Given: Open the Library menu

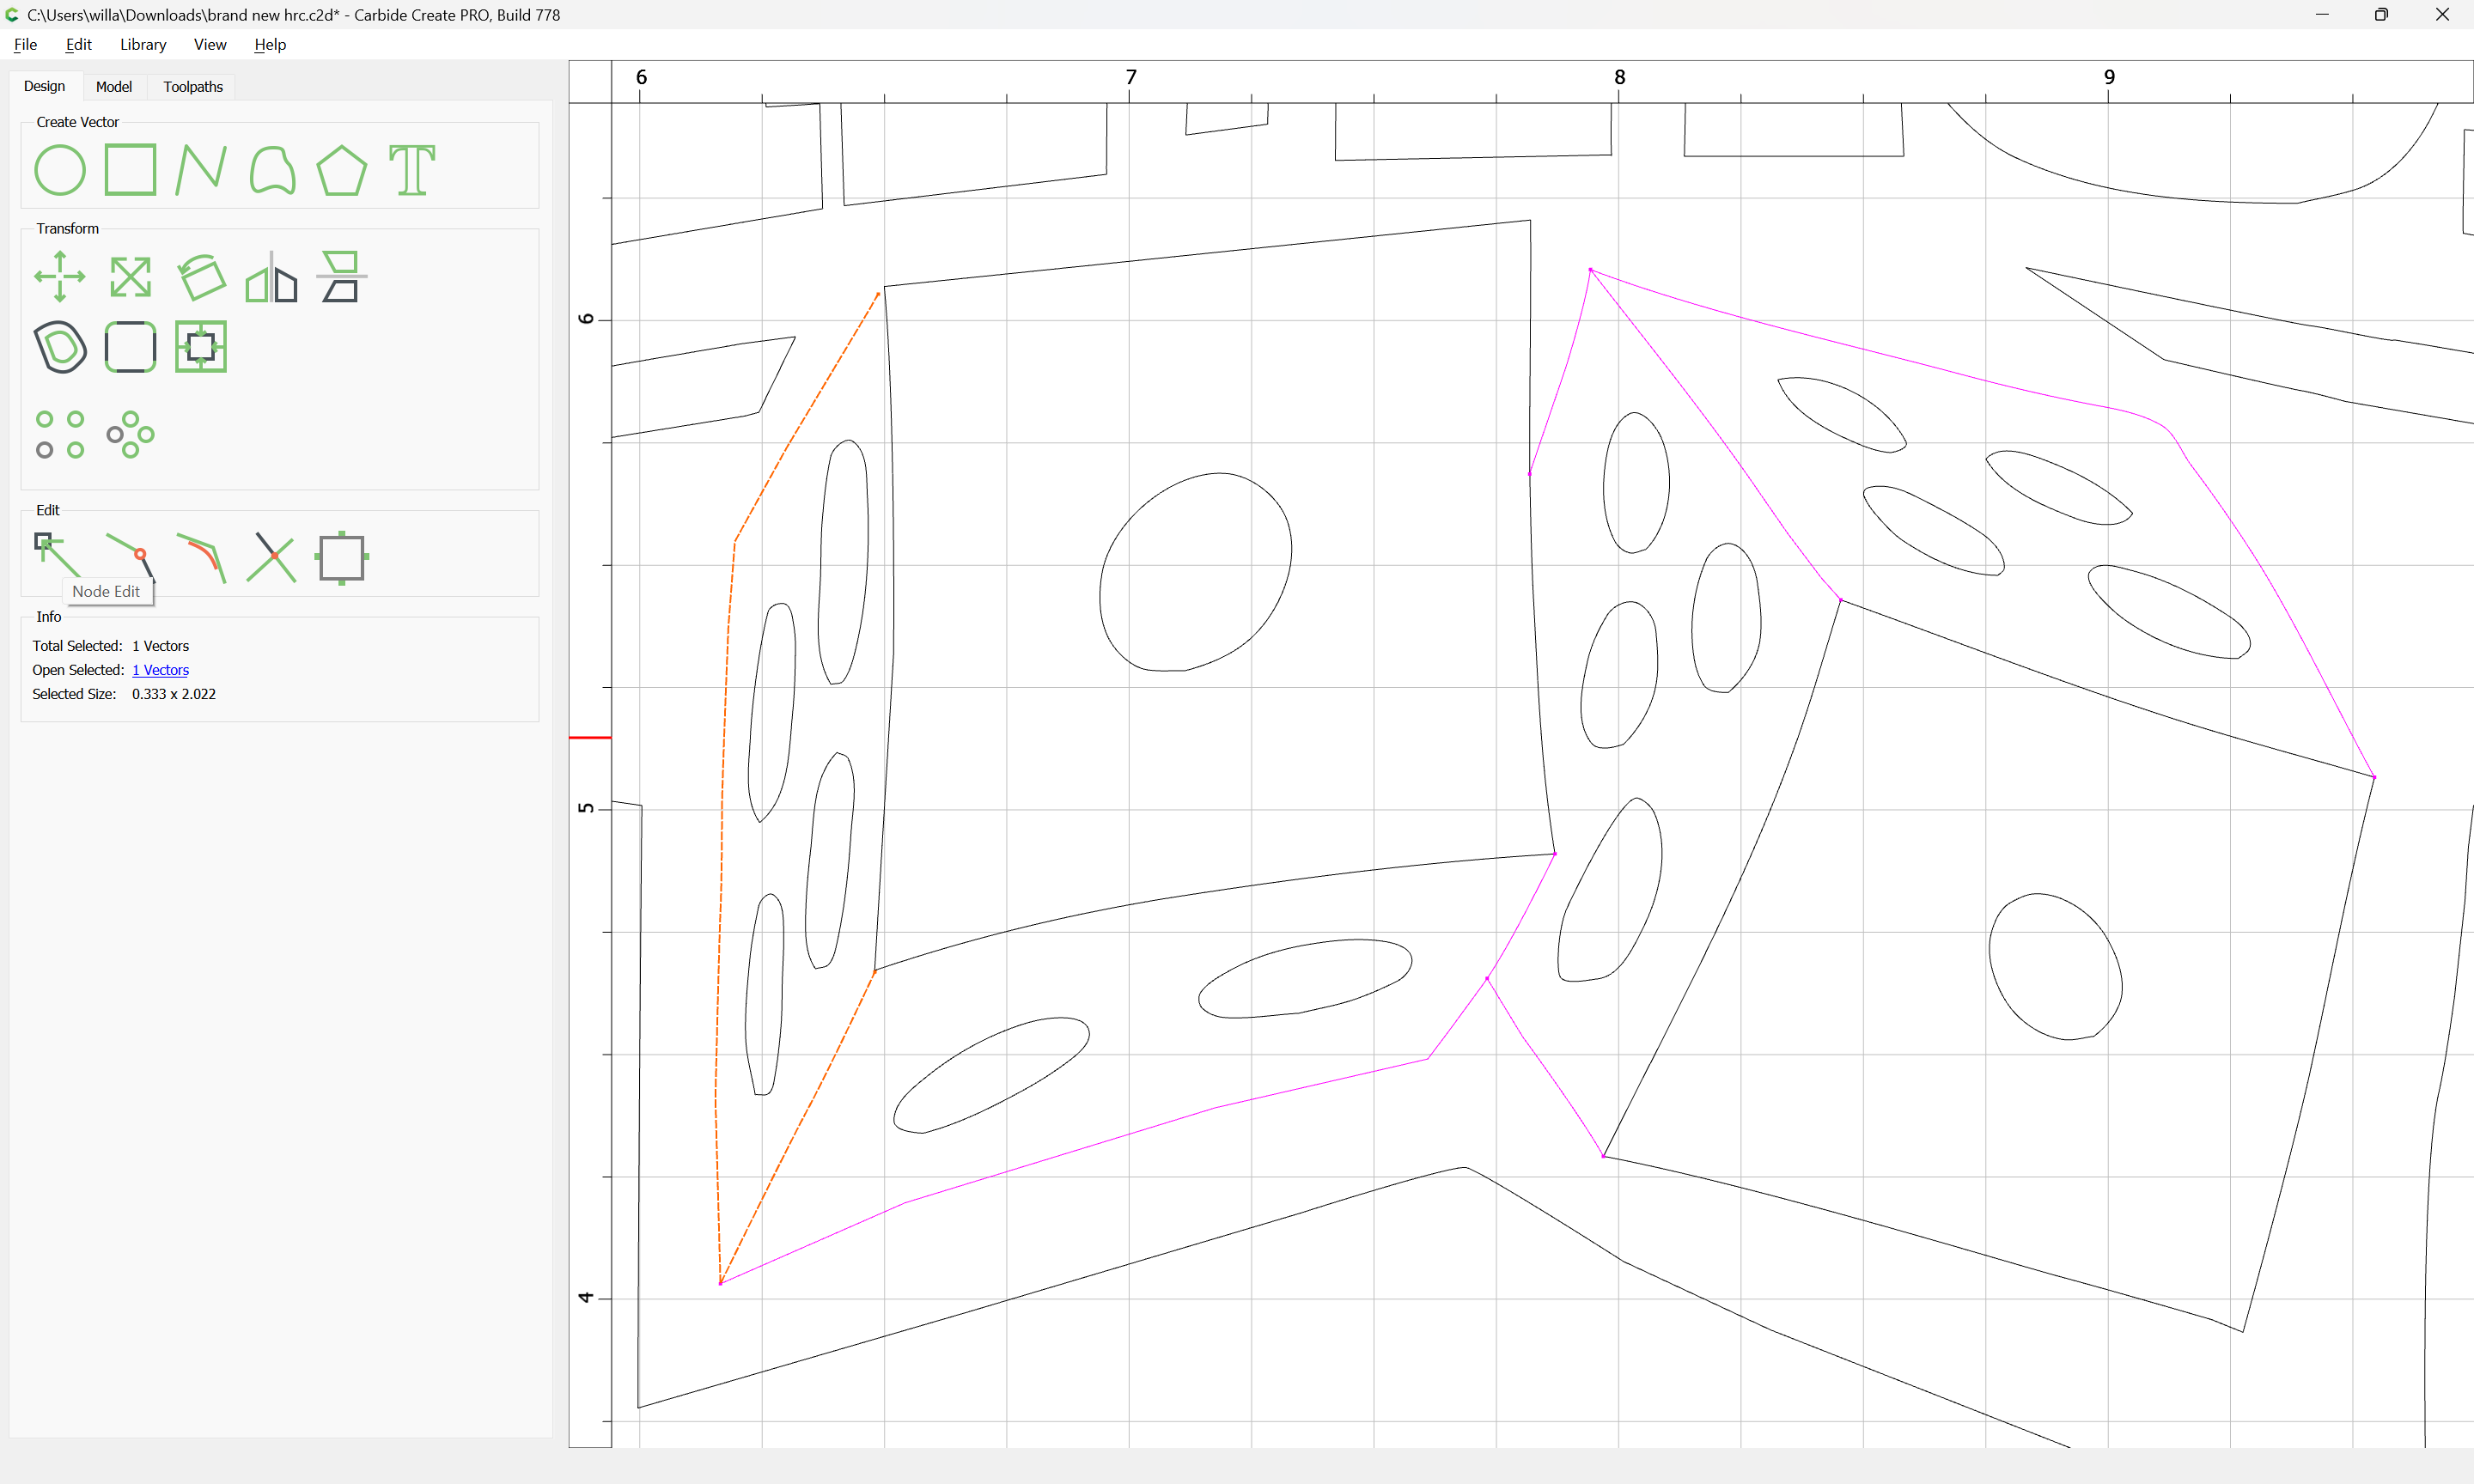Looking at the screenshot, I should (x=143, y=44).
